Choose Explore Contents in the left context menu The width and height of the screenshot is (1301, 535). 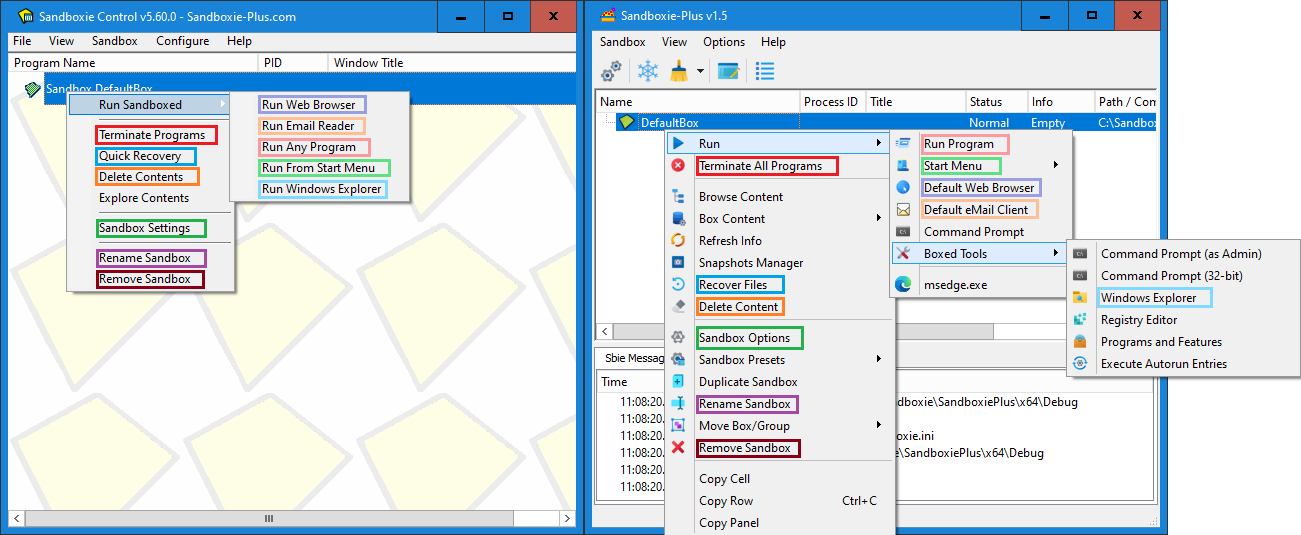coord(144,198)
